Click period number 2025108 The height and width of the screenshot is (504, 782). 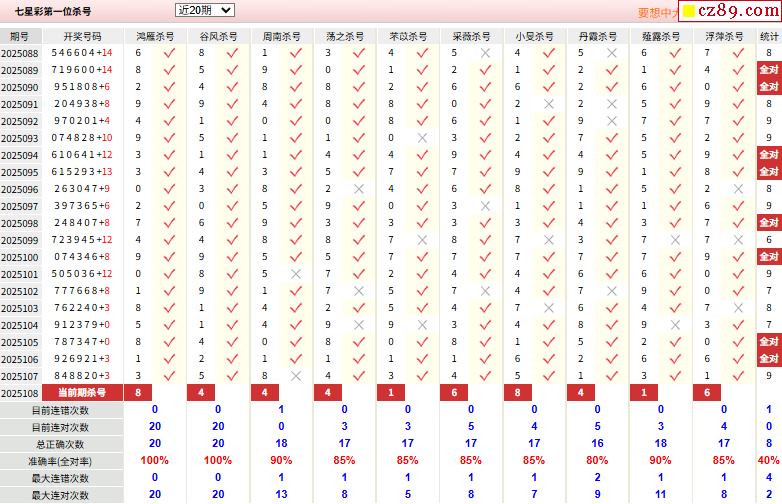click(19, 393)
